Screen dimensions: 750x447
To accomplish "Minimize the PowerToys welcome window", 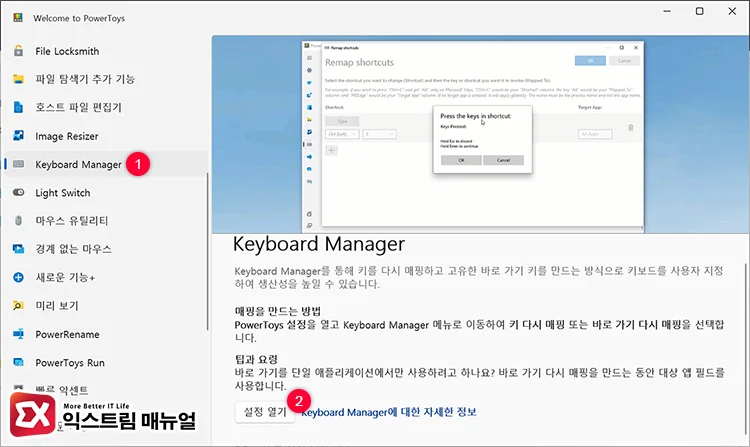I will tap(667, 11).
